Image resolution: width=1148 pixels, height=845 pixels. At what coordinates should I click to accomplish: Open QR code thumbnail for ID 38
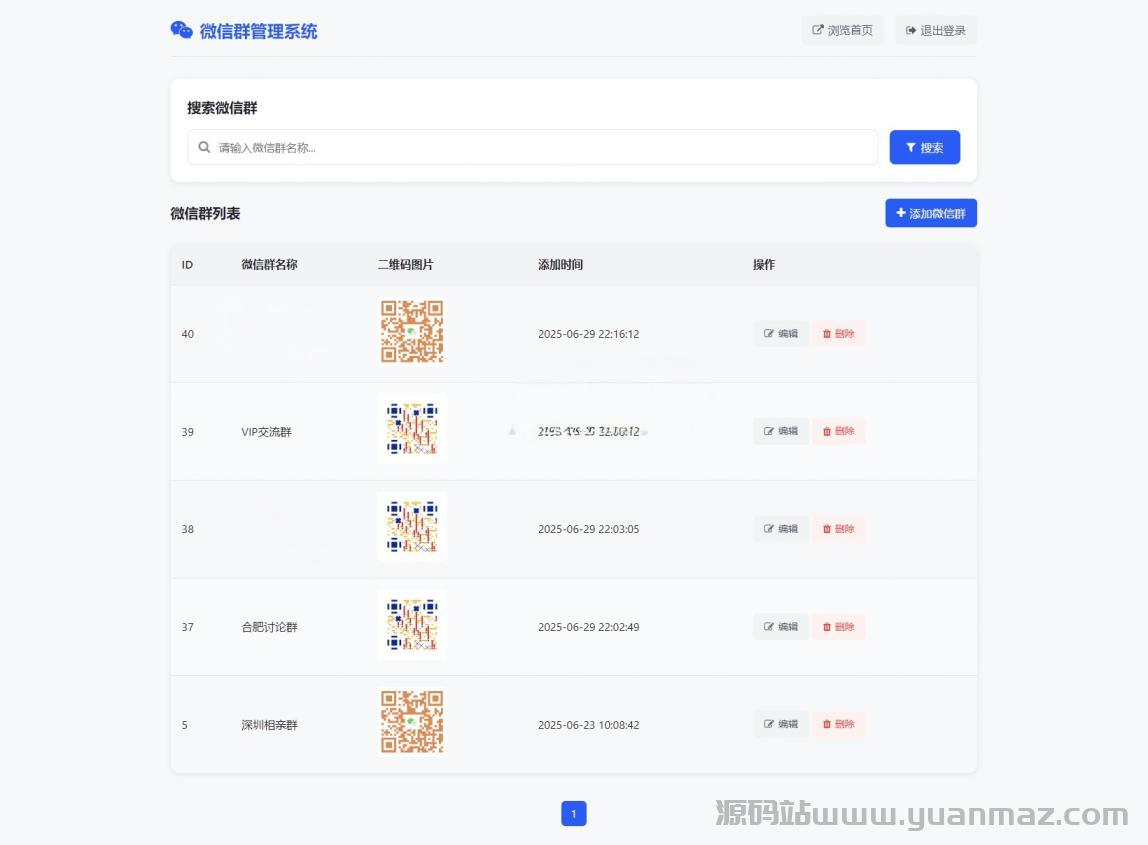412,526
